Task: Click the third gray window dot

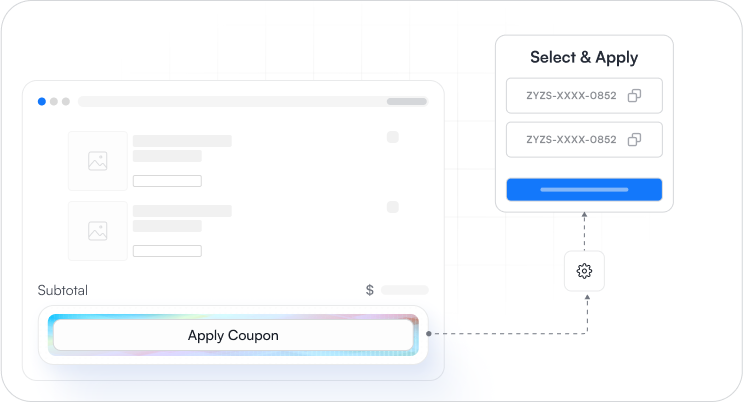Action: [x=66, y=101]
